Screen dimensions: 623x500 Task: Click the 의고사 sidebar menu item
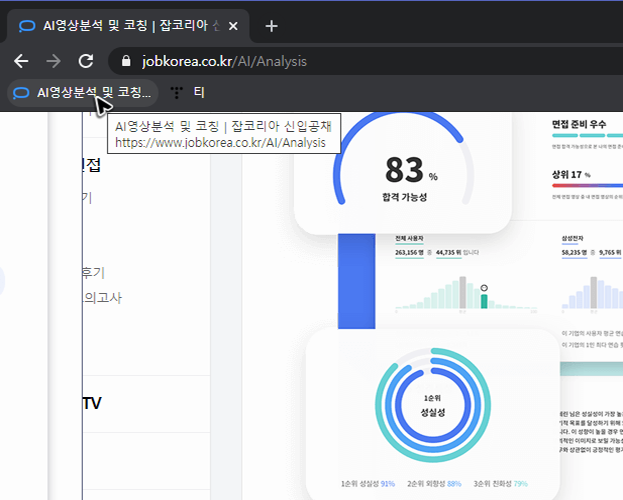(103, 298)
